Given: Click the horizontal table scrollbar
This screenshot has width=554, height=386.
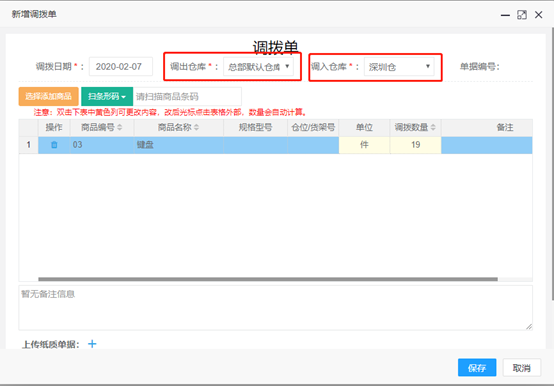Looking at the screenshot, I should [x=268, y=279].
